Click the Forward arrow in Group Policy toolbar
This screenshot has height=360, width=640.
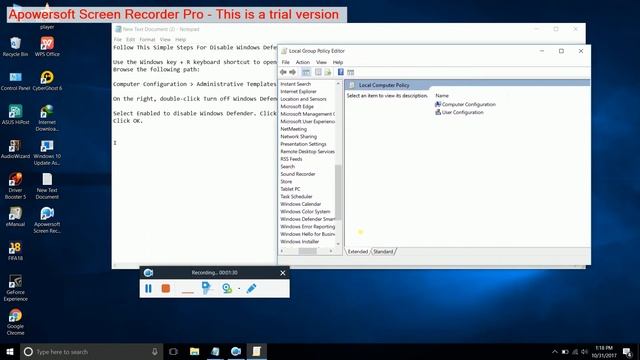(x=293, y=72)
